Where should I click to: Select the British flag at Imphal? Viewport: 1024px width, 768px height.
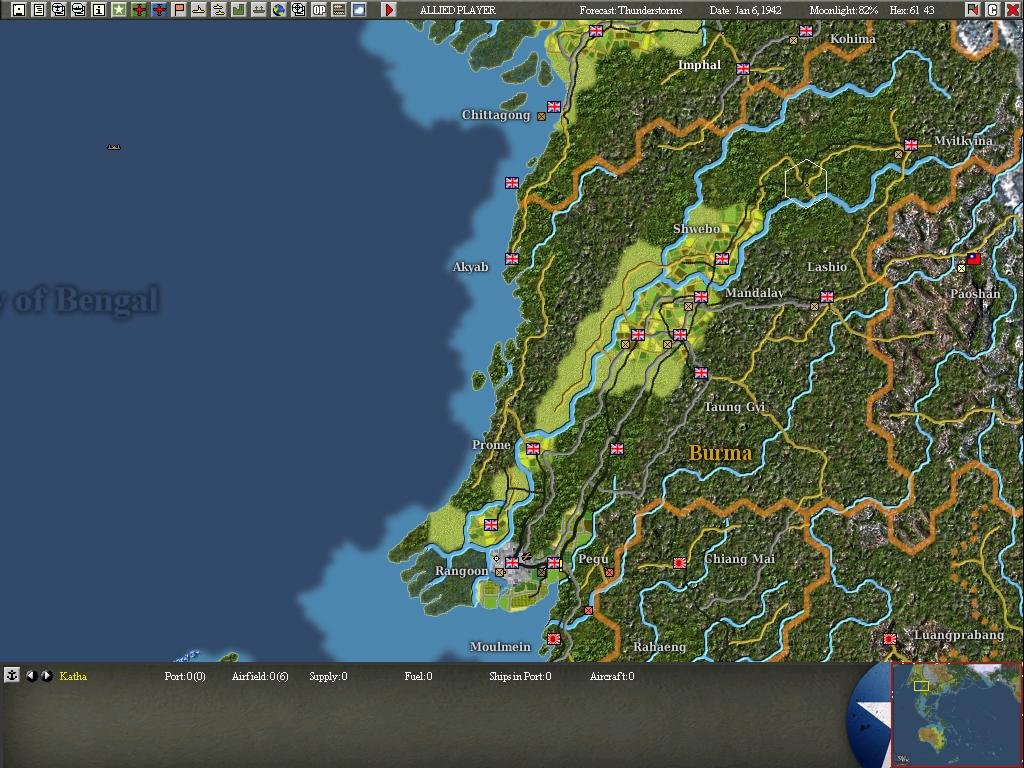743,69
